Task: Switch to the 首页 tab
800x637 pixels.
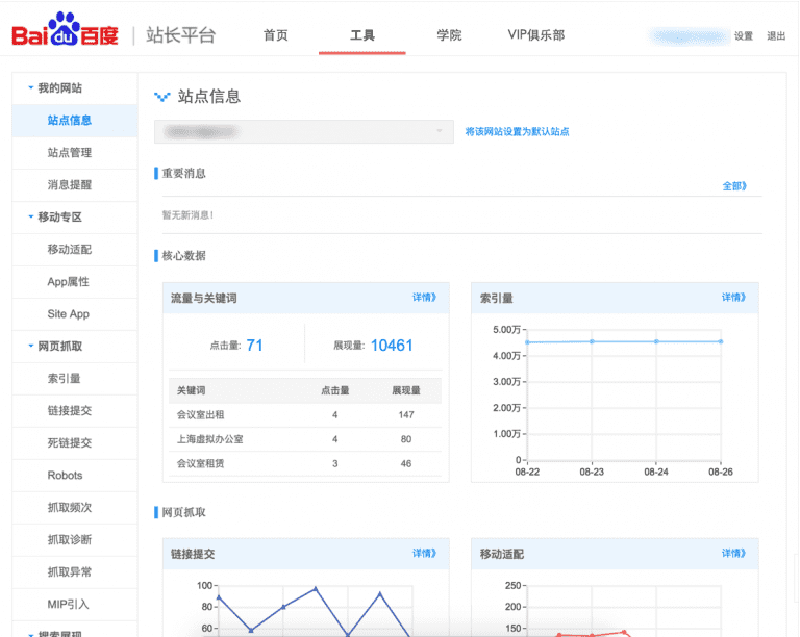Action: pyautogui.click(x=276, y=36)
